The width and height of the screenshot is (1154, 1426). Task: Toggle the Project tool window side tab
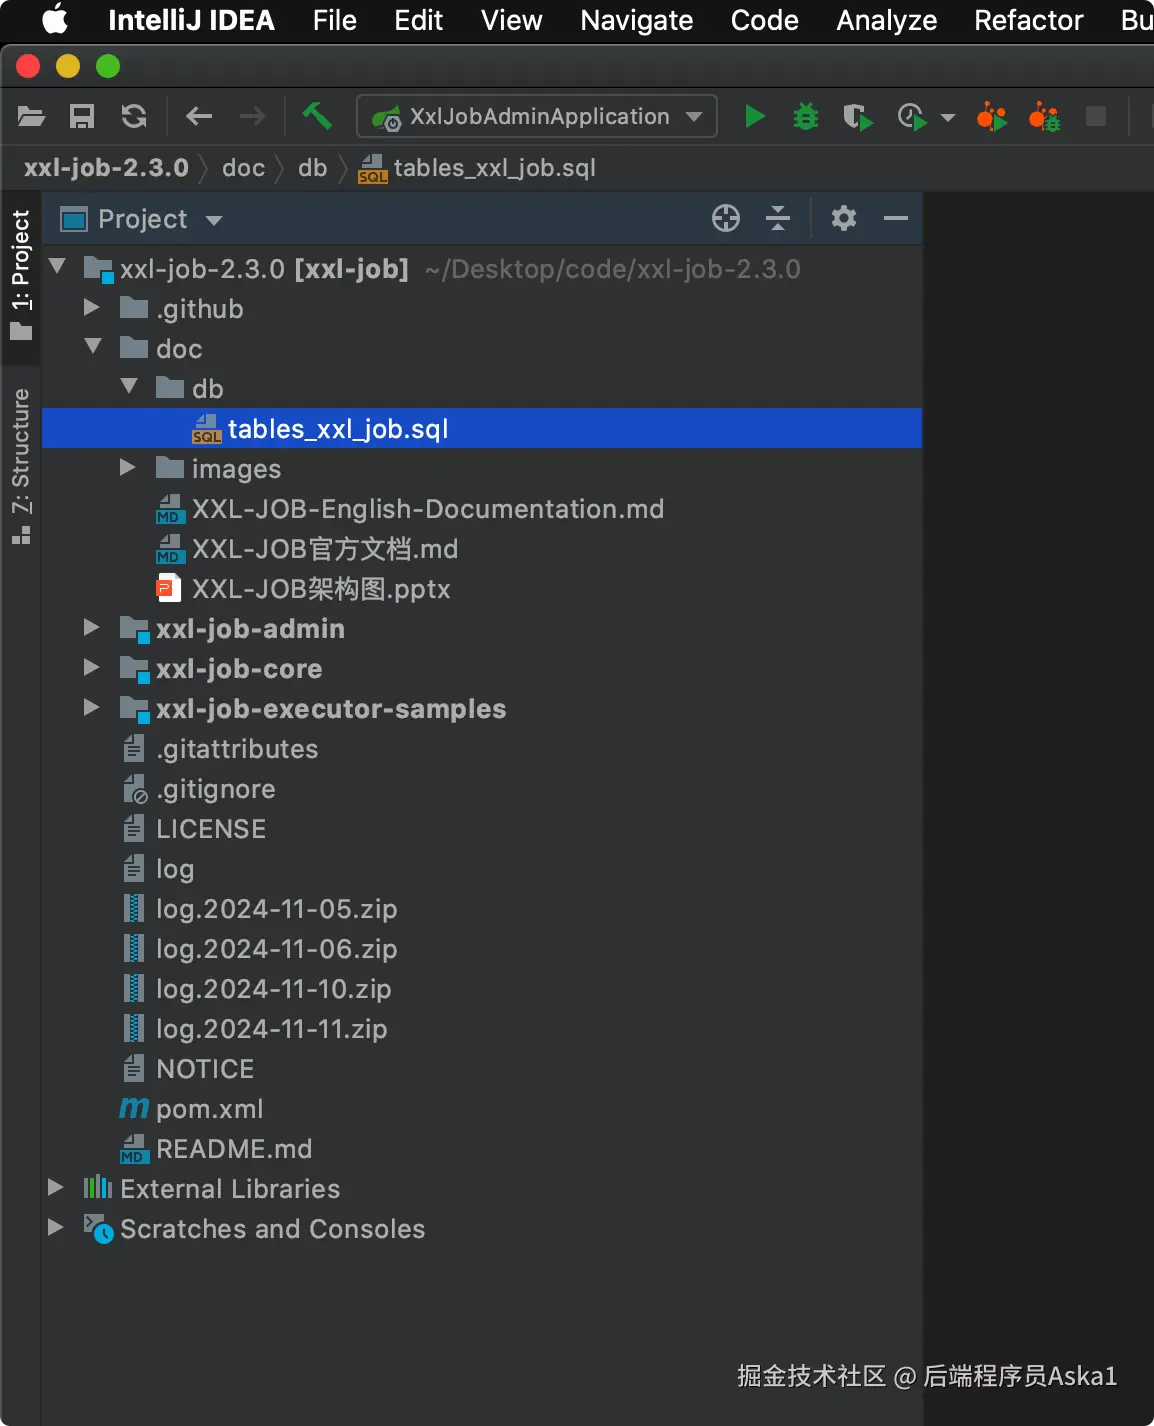[x=21, y=272]
